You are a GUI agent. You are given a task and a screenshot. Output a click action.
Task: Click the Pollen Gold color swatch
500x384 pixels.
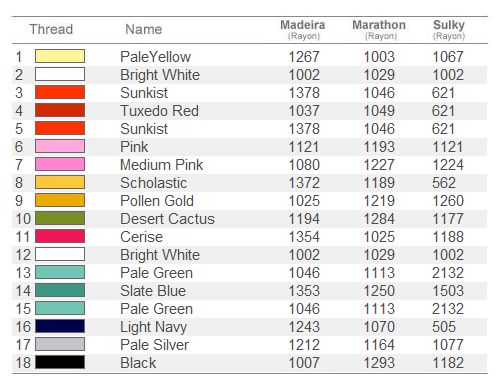pos(60,200)
